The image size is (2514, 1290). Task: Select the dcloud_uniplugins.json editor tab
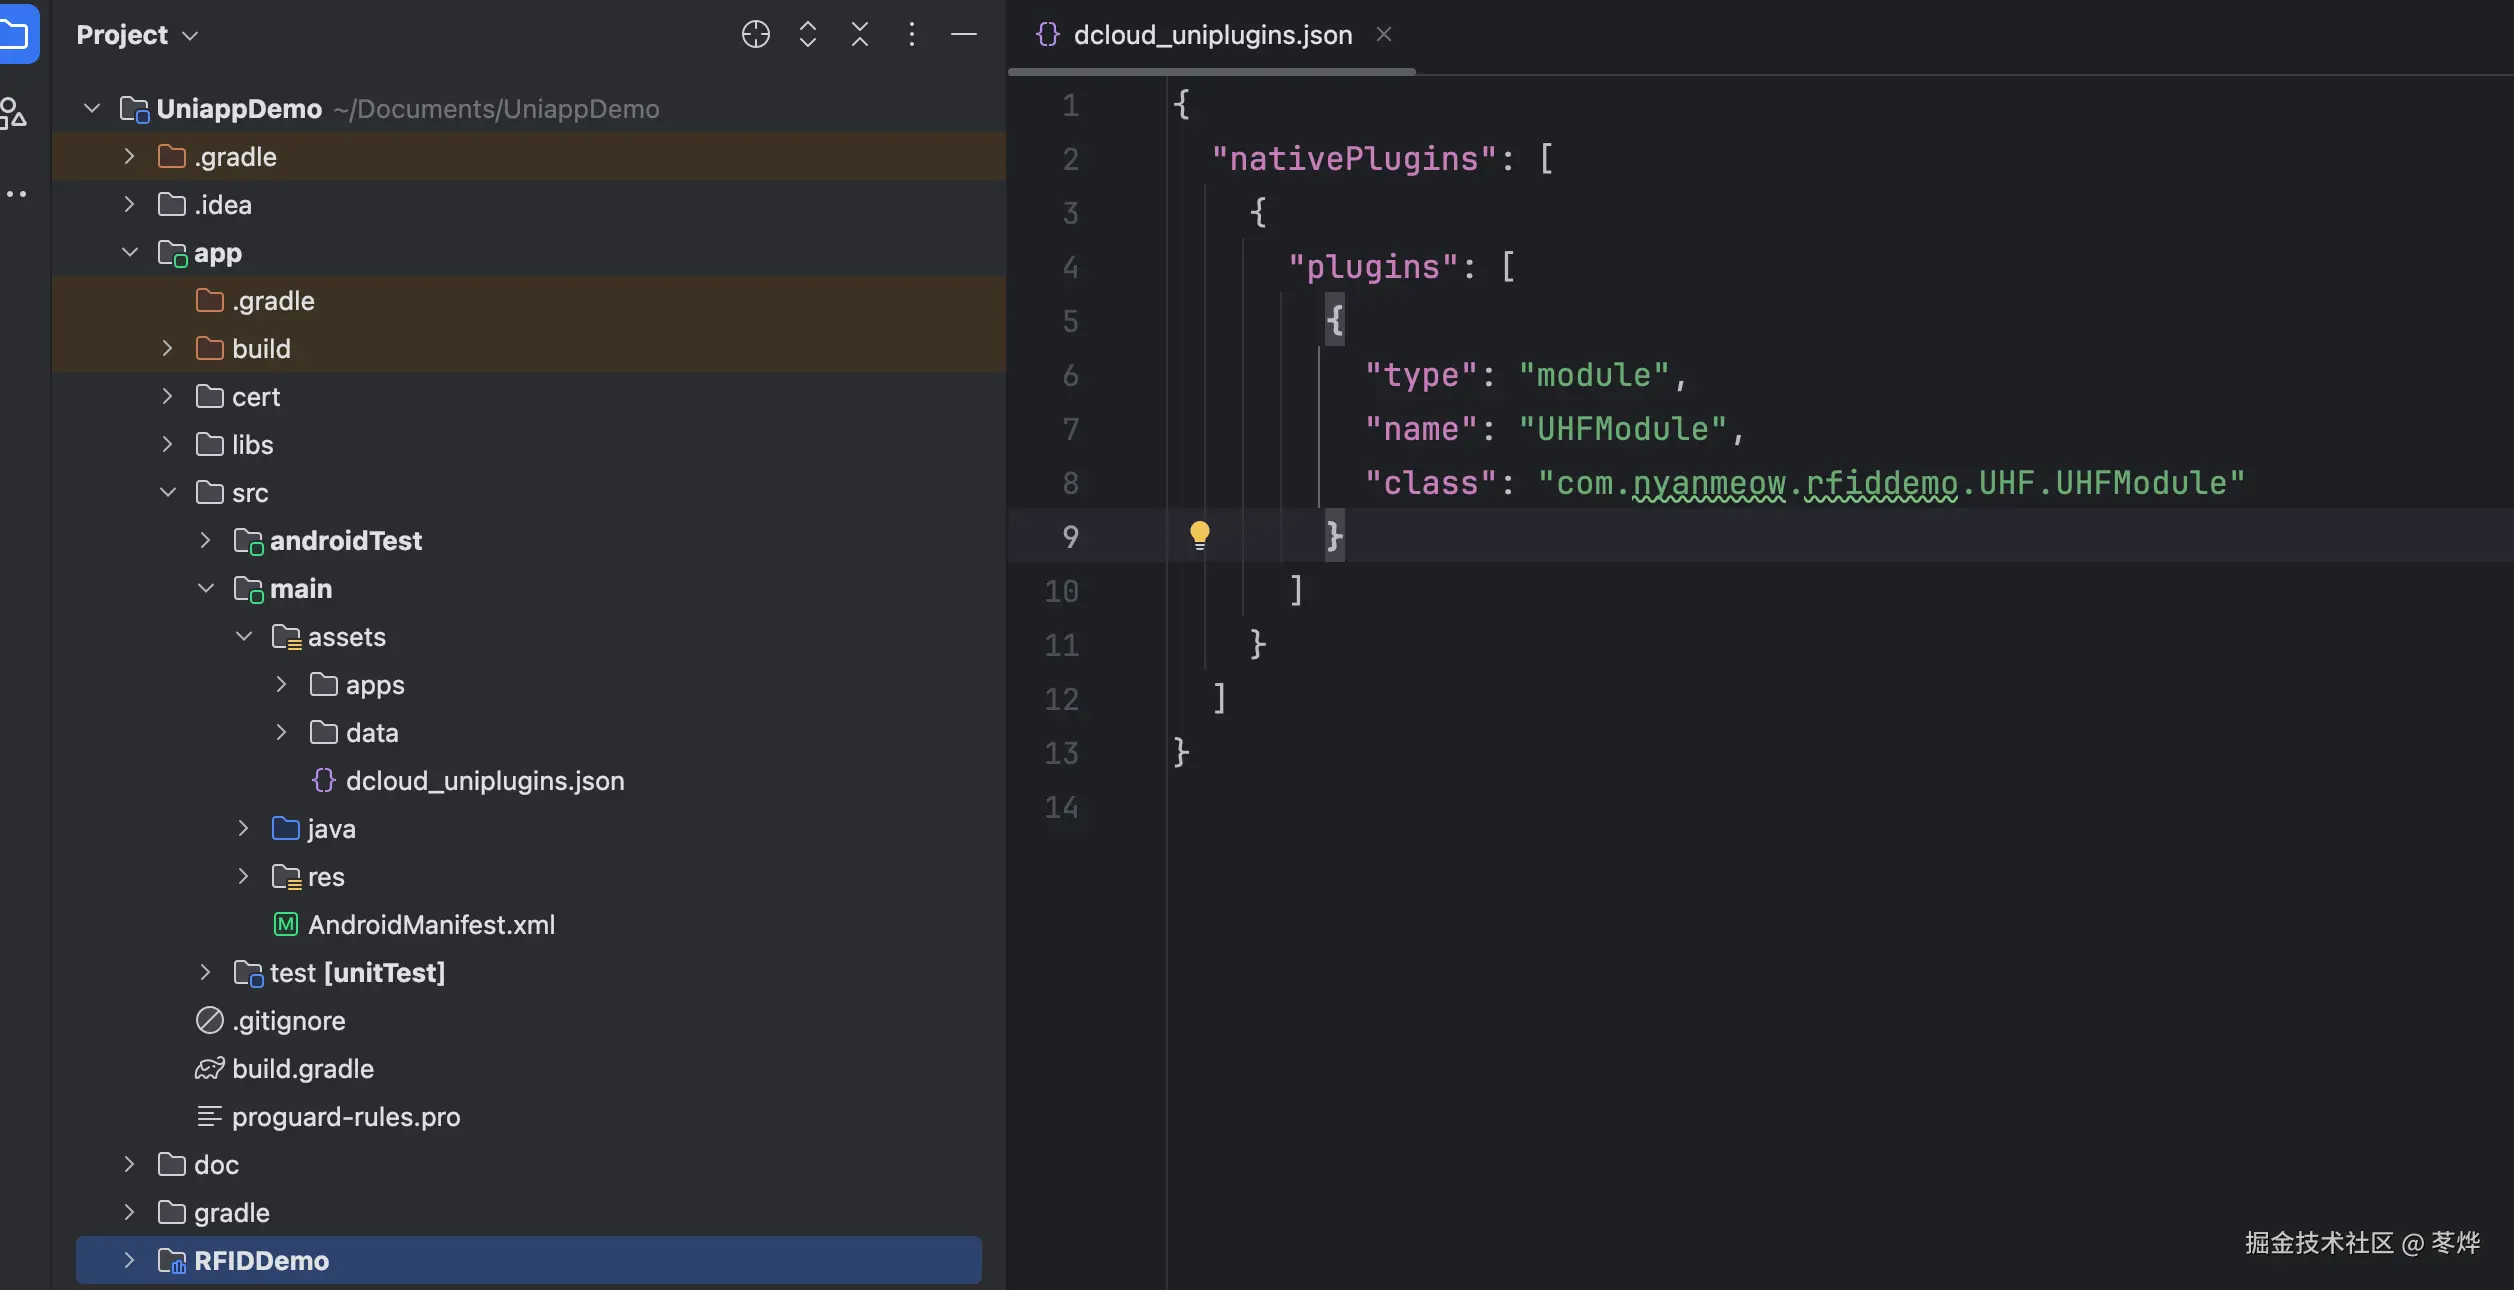[1211, 35]
